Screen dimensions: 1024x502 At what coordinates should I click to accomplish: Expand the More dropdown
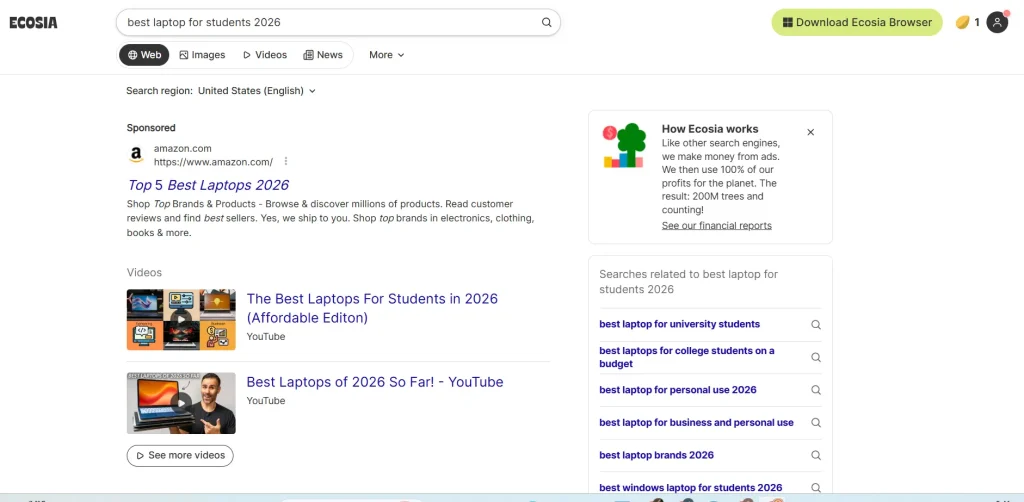[387, 55]
